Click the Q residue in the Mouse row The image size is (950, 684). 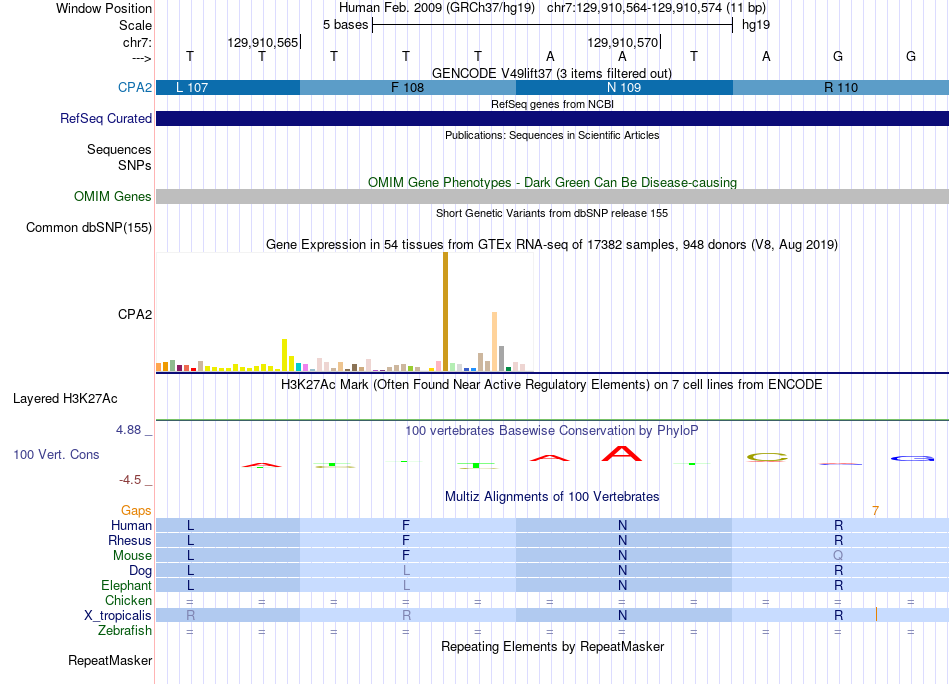coord(838,556)
